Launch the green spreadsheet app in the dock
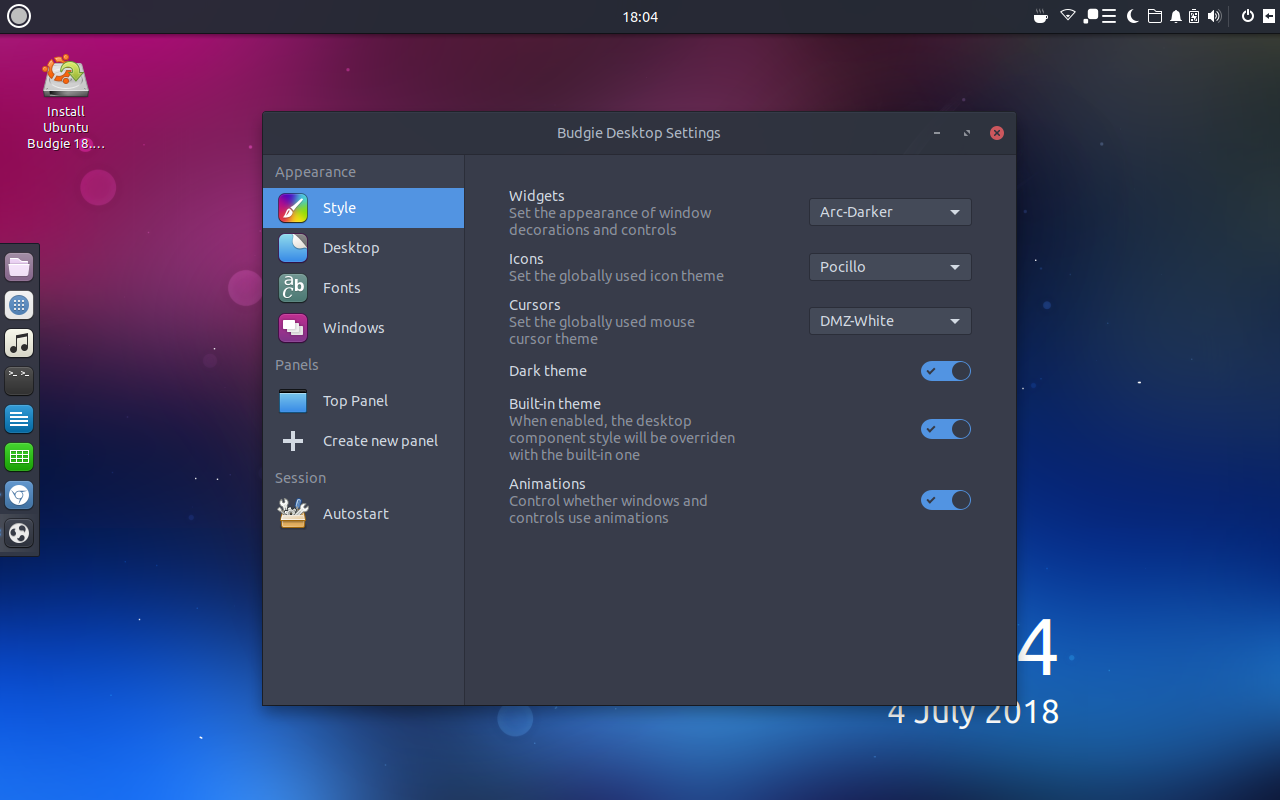 [19, 457]
